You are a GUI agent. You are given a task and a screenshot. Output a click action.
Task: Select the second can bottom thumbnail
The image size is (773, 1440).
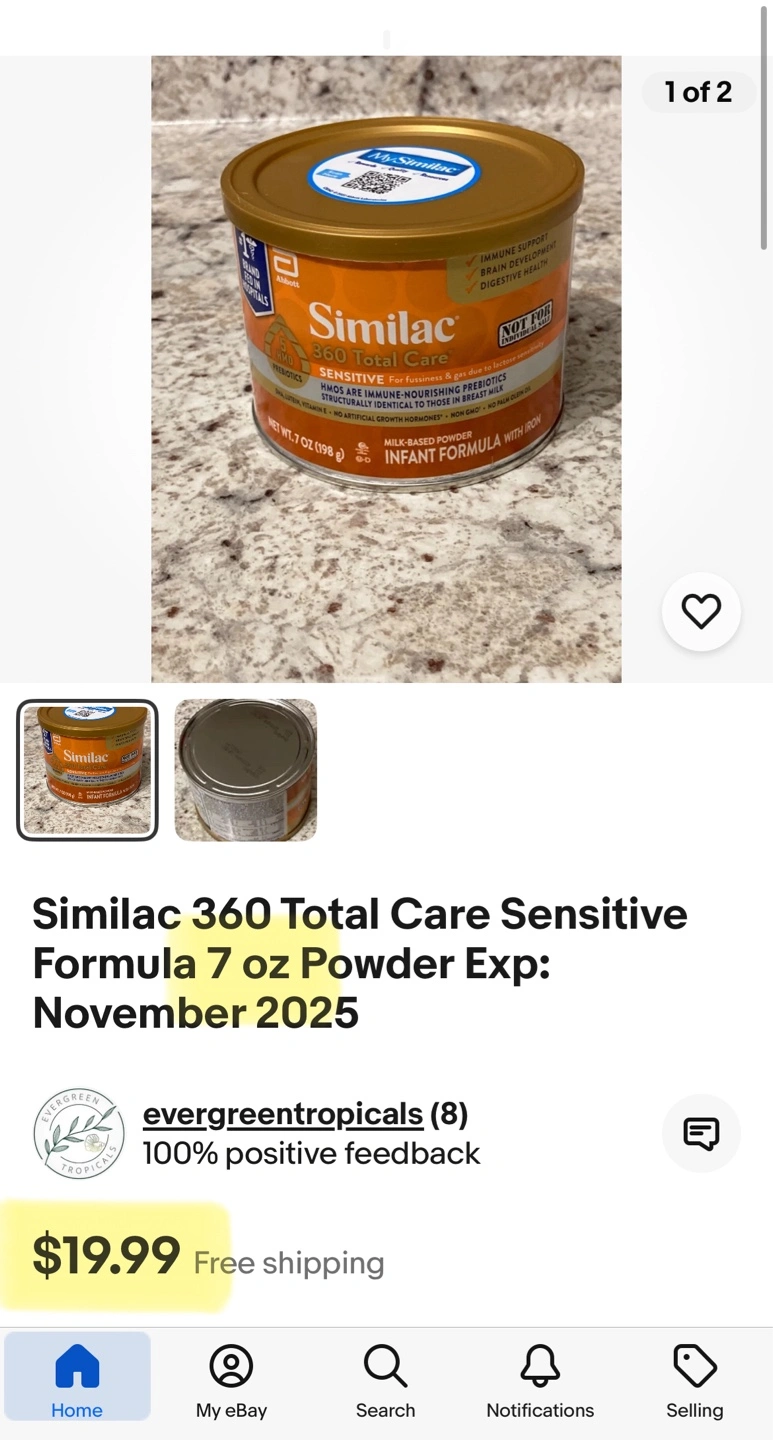coord(246,770)
